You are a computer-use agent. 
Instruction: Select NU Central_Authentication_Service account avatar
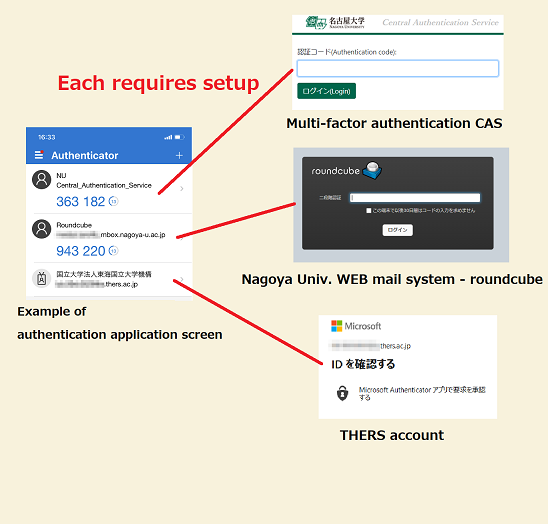42,179
